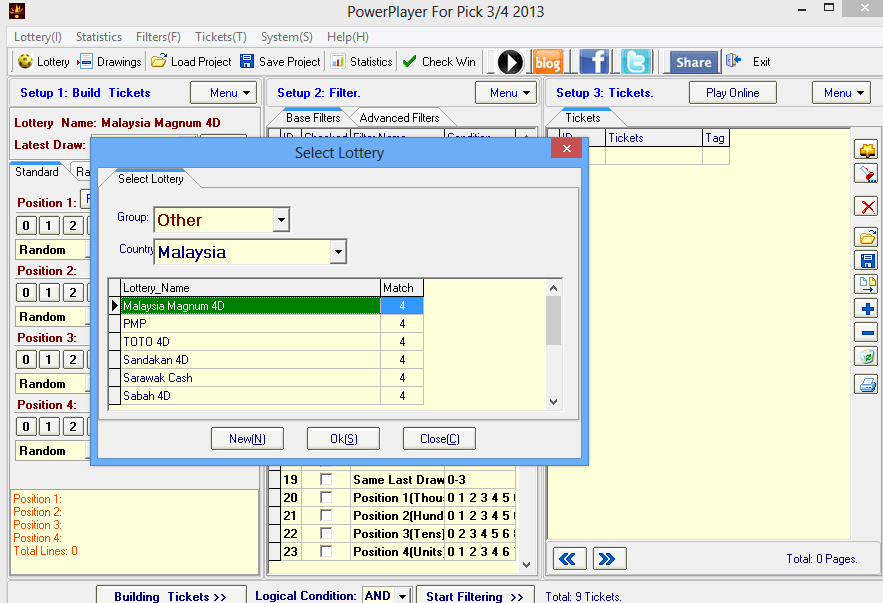883x603 pixels.
Task: Click the Share button in toolbar
Action: (693, 62)
